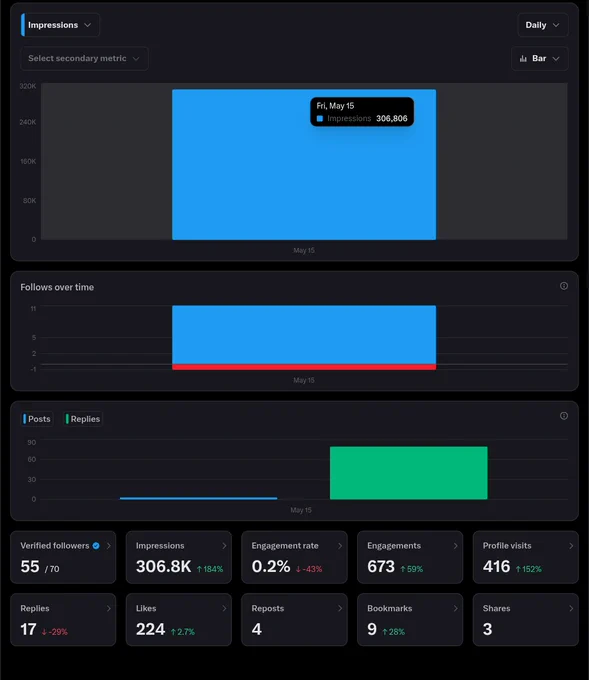Open the Select secondary metric dropdown
The width and height of the screenshot is (589, 680).
pyautogui.click(x=84, y=59)
